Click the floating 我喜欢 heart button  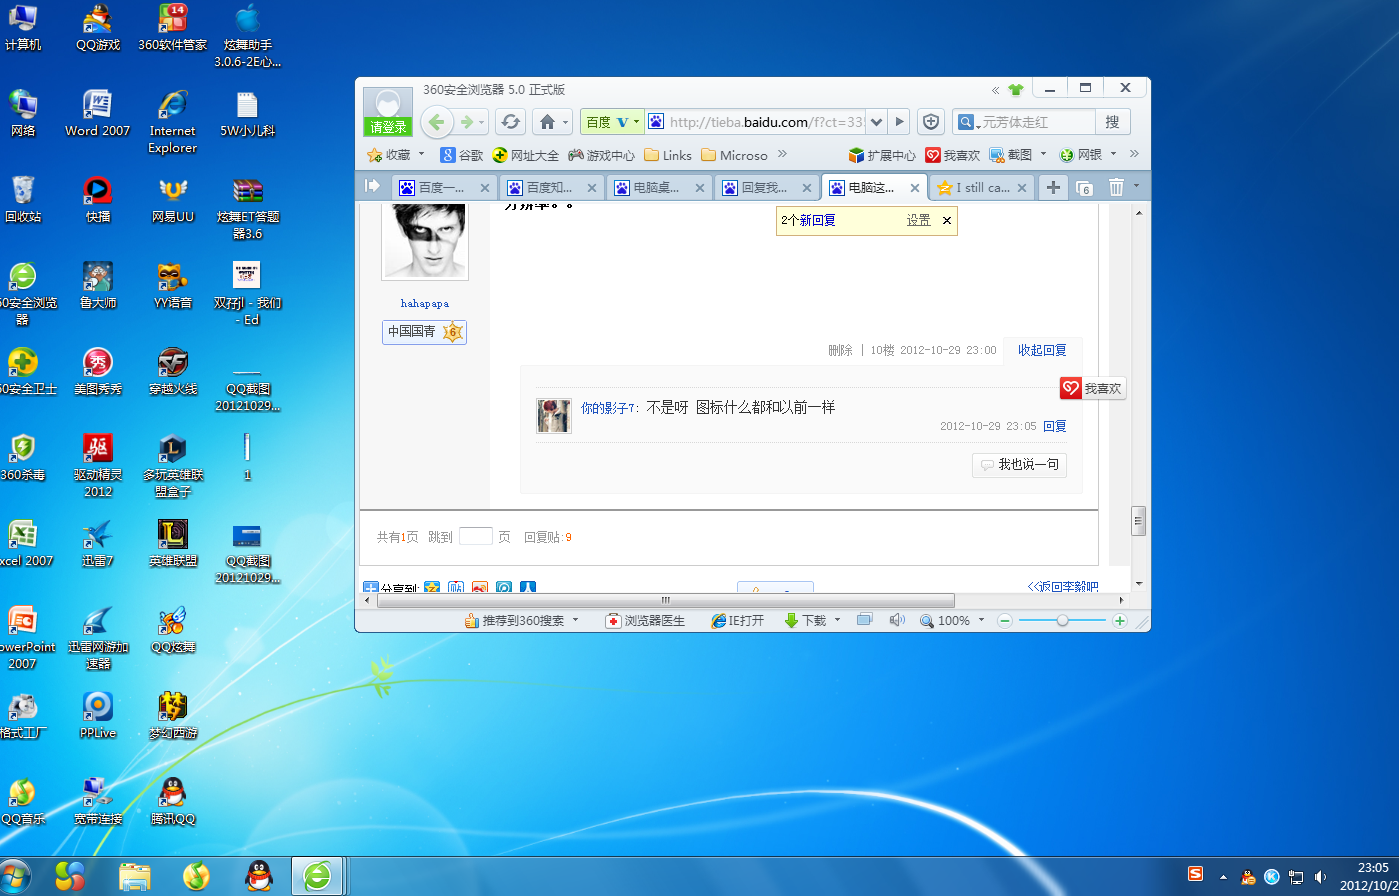point(1093,388)
